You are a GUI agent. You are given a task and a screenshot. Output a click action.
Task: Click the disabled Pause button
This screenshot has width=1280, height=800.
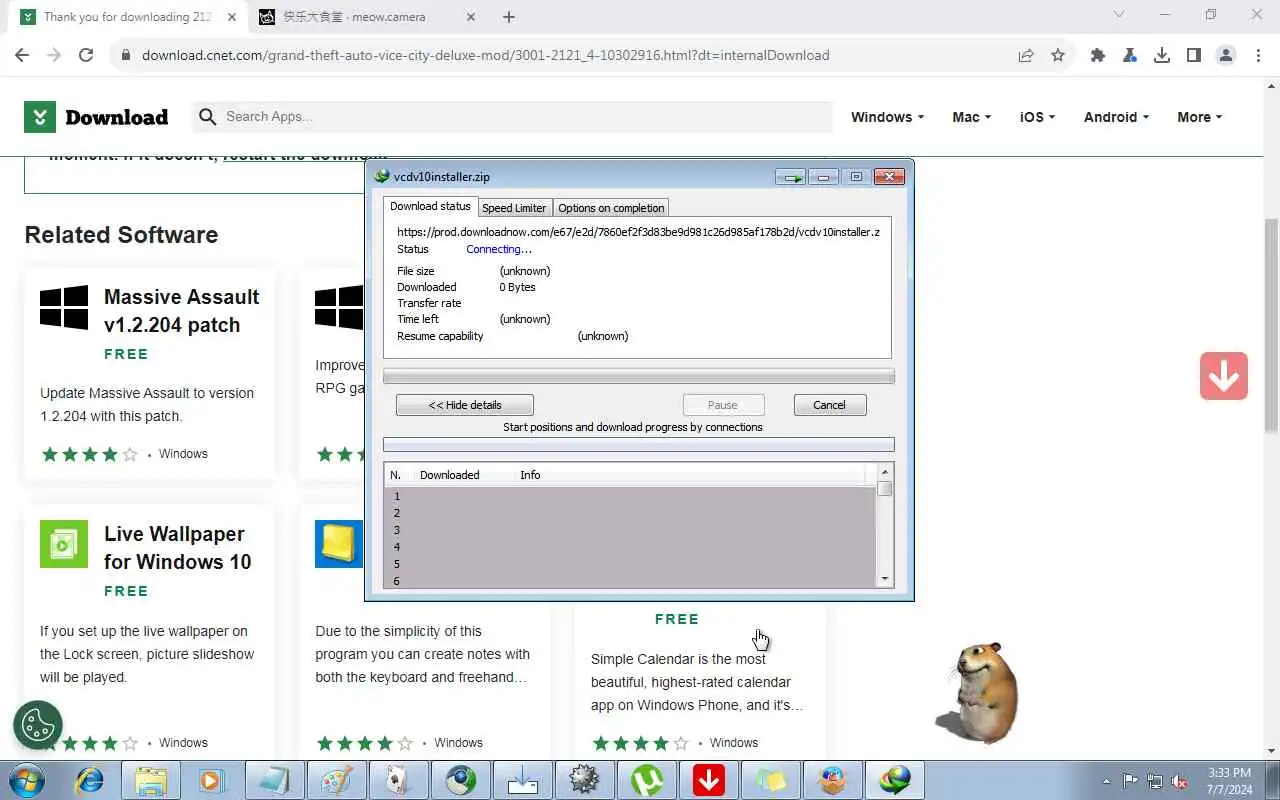click(x=723, y=405)
